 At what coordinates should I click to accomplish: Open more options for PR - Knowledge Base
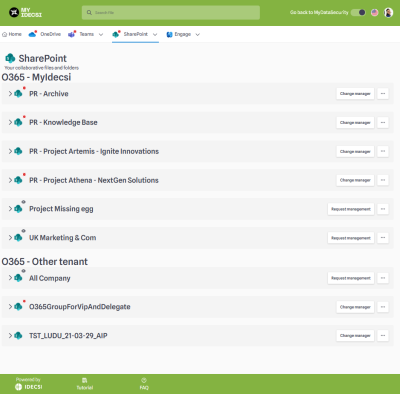coord(383,122)
